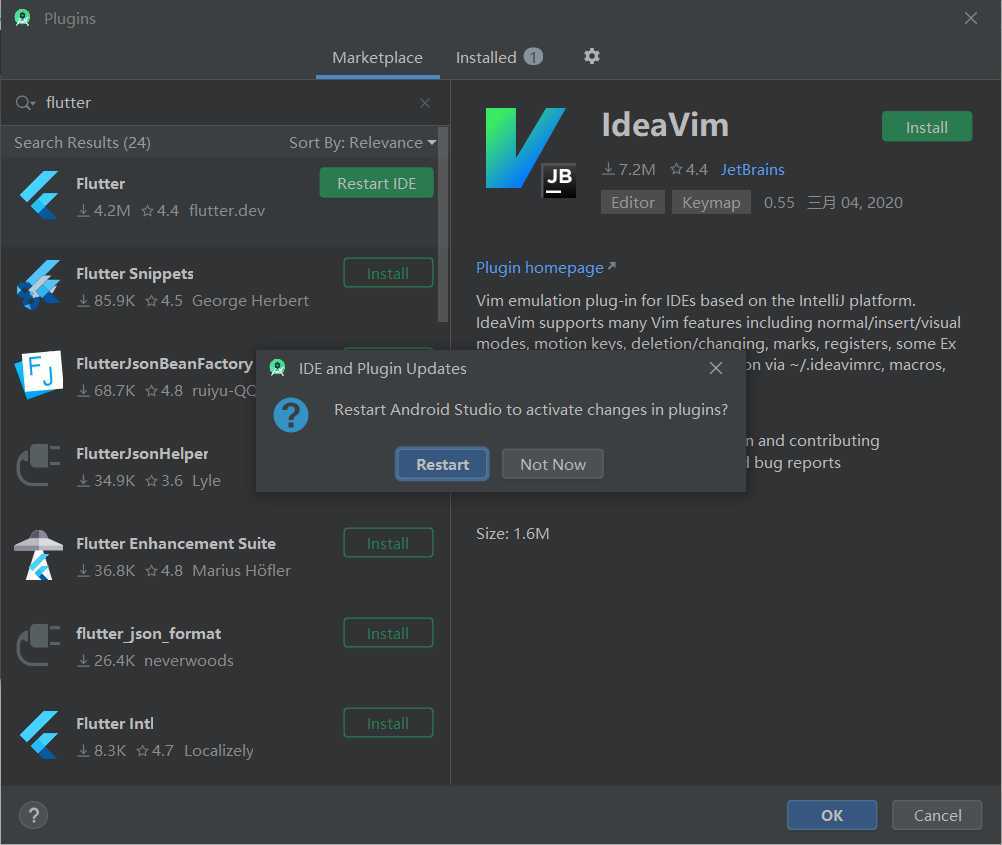Click the flutter.dev vendor text
Screen dimensions: 1002x845
click(x=227, y=211)
